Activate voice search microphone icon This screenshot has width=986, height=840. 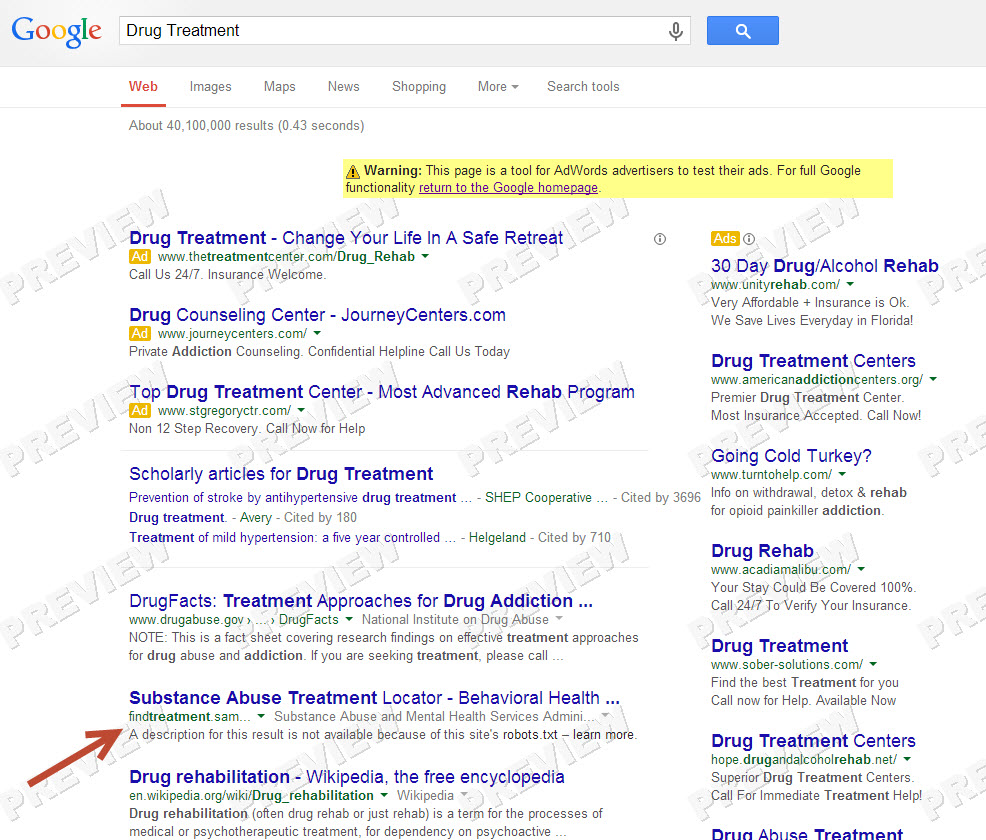point(675,31)
